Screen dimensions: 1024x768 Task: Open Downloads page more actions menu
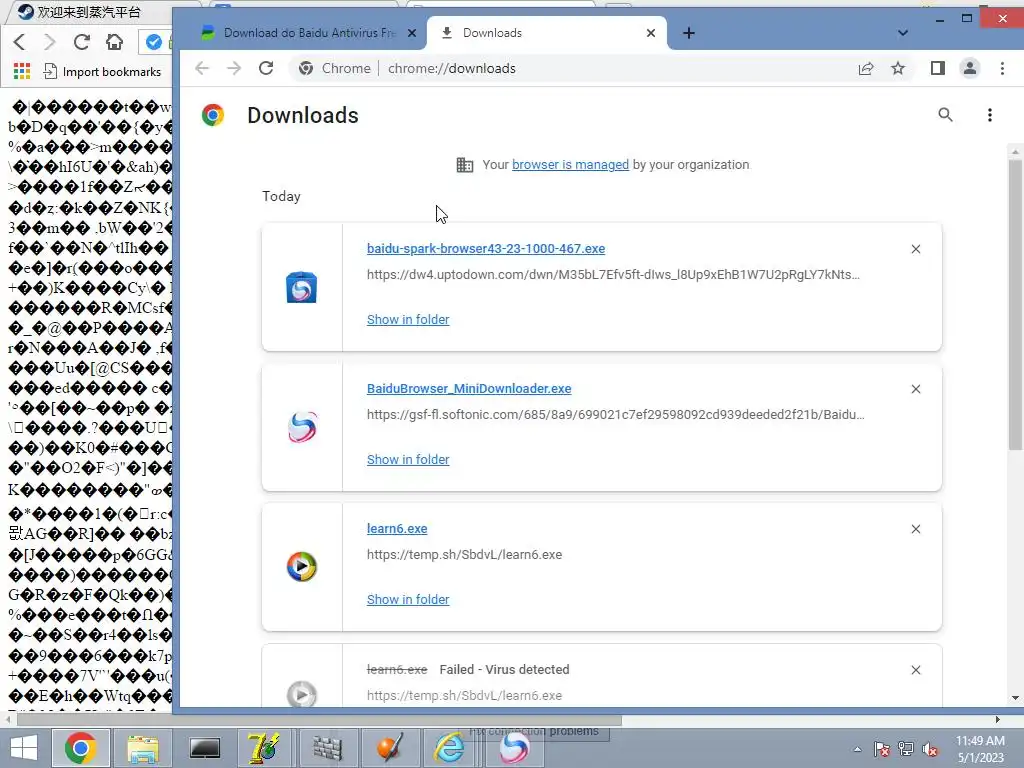coord(990,115)
